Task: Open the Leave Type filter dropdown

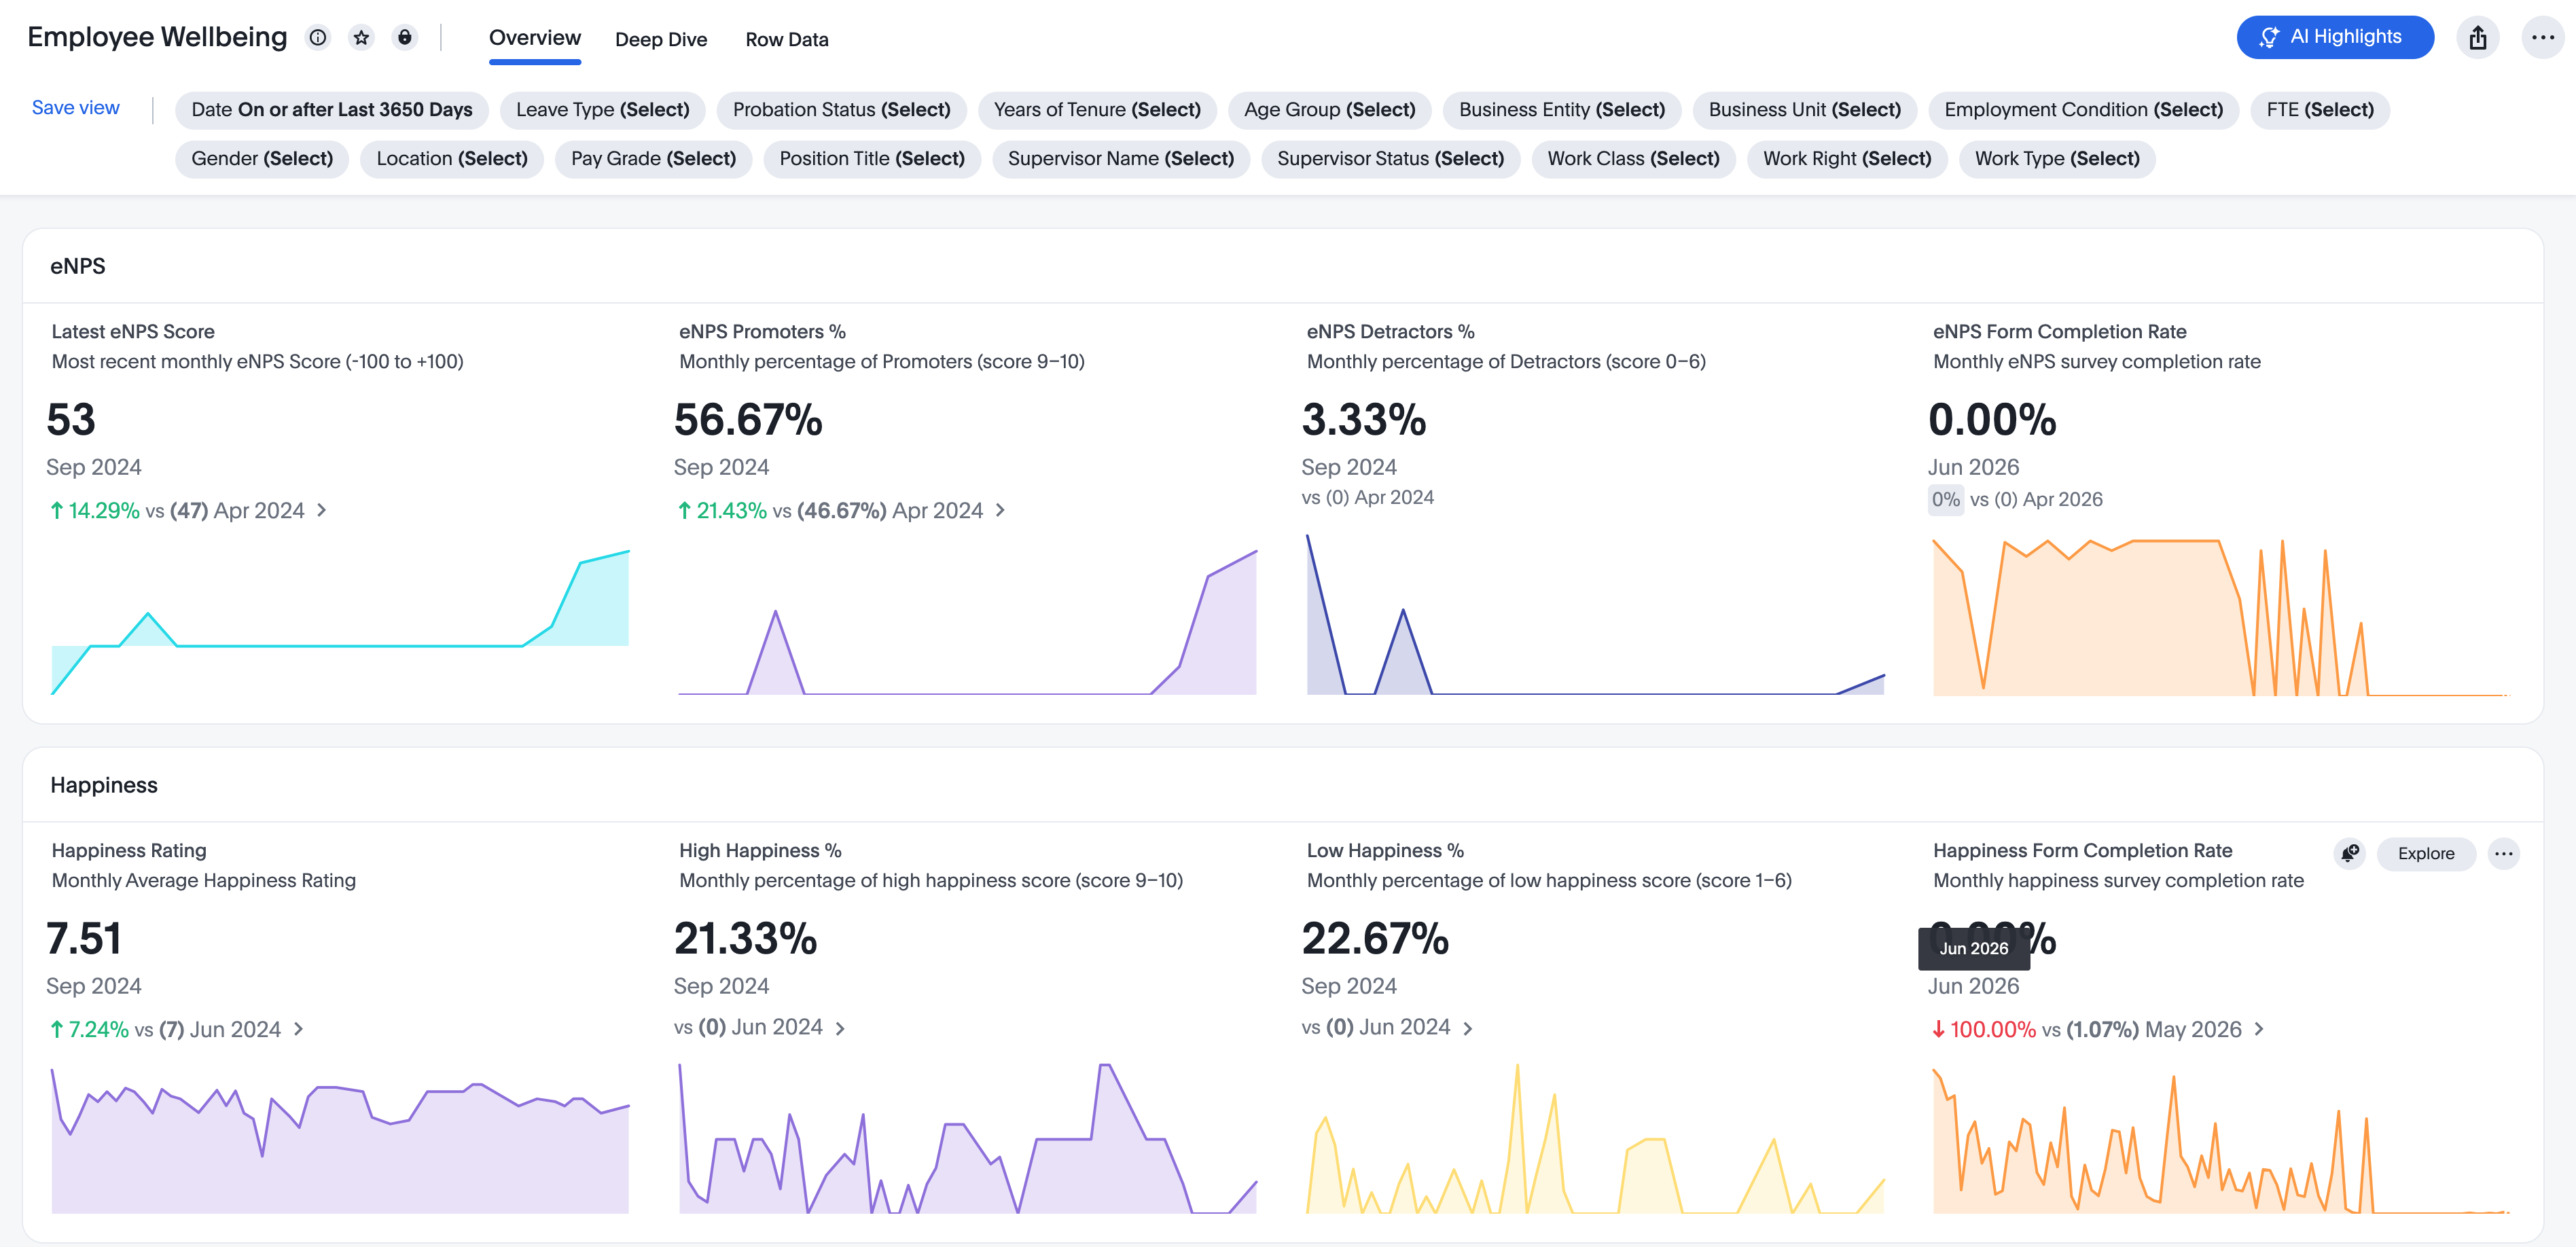Action: [x=602, y=110]
